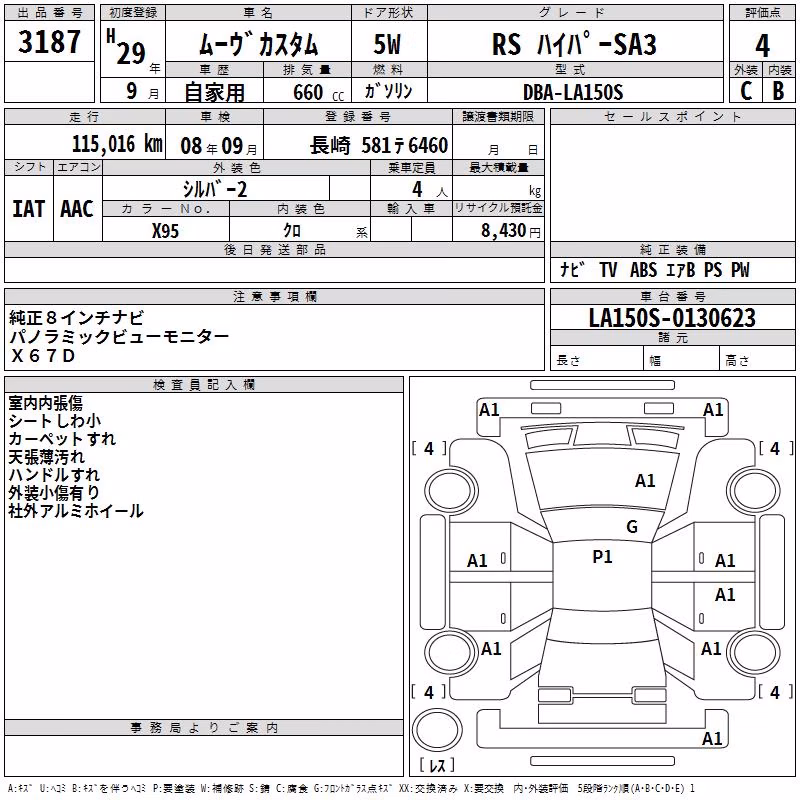Click the 検査員記入欄 section header
Screen dimensions: 800x800
pyautogui.click(x=204, y=385)
